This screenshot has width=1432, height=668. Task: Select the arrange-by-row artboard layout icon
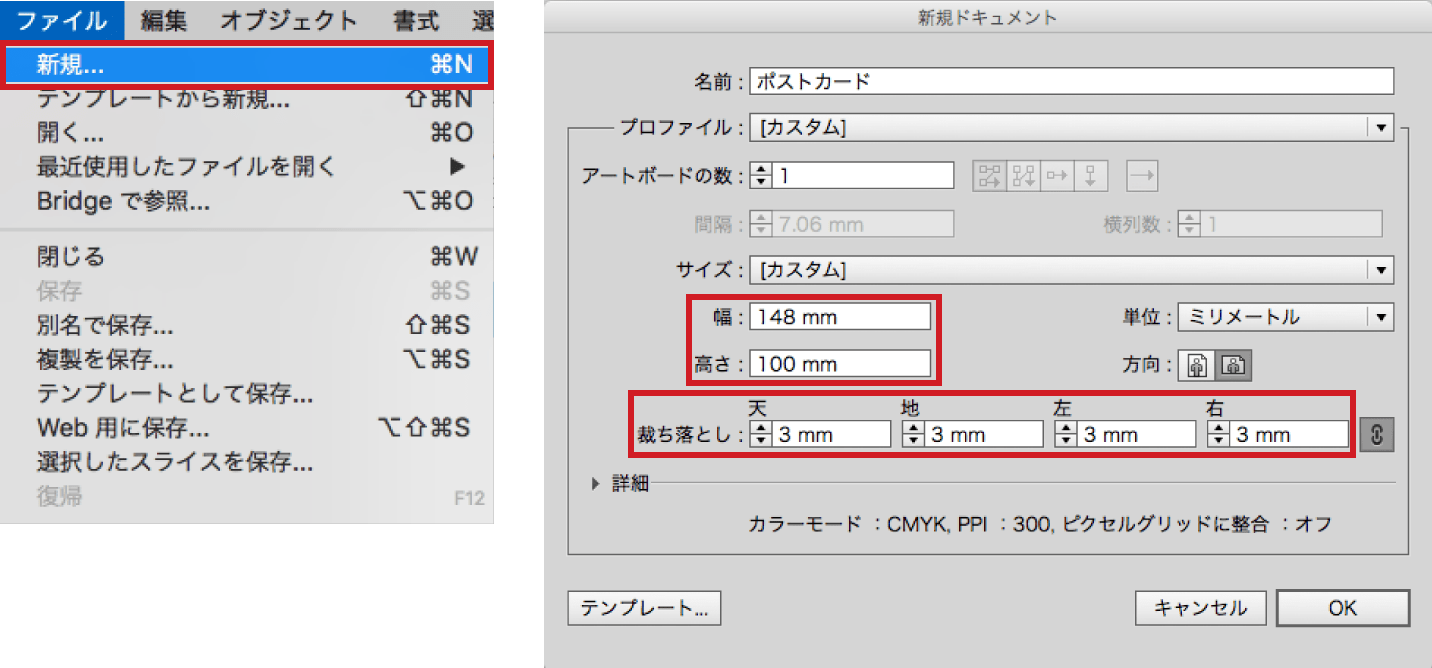pos(1055,176)
